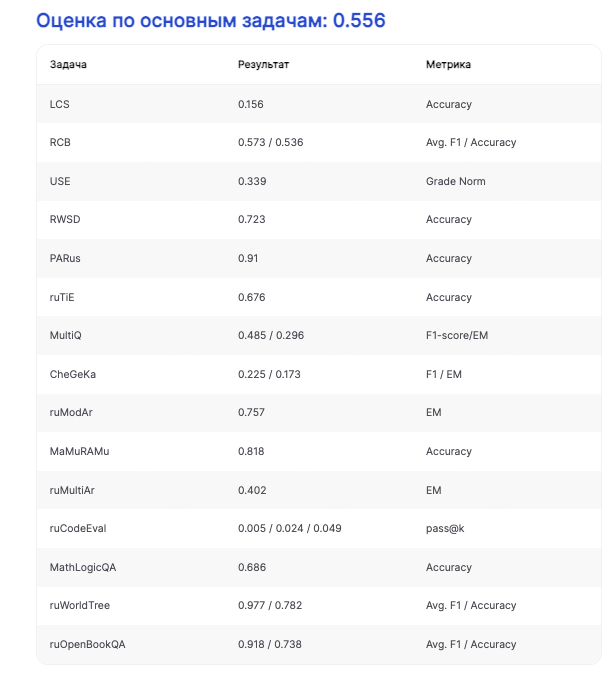Click the MultiQ task entry
The height and width of the screenshot is (680, 613).
(x=67, y=336)
